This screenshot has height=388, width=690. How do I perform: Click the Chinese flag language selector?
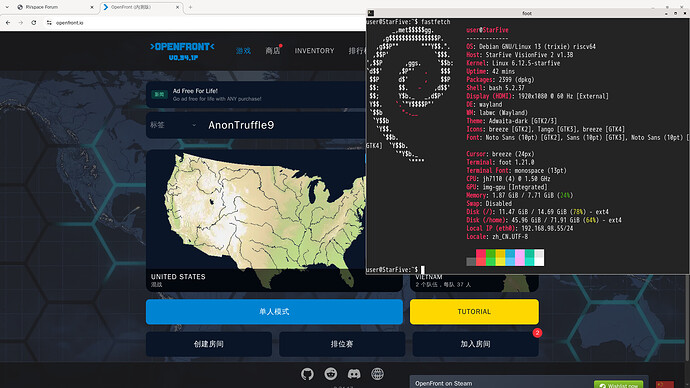pyautogui.click(x=664, y=384)
